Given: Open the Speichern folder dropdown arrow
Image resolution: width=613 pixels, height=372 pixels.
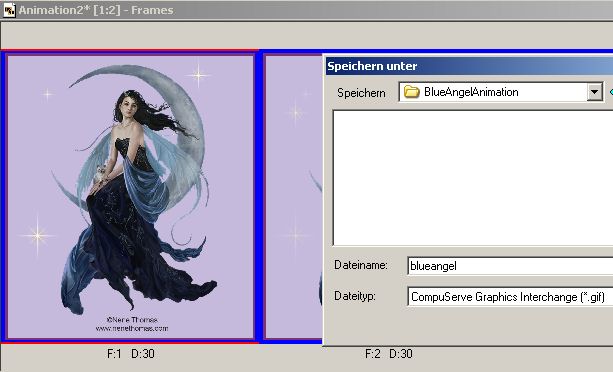Looking at the screenshot, I should [595, 92].
